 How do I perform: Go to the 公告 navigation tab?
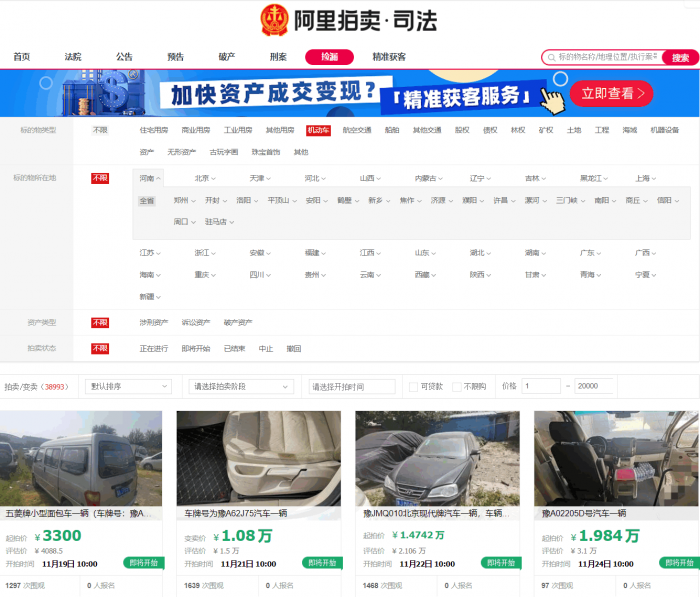tap(124, 57)
